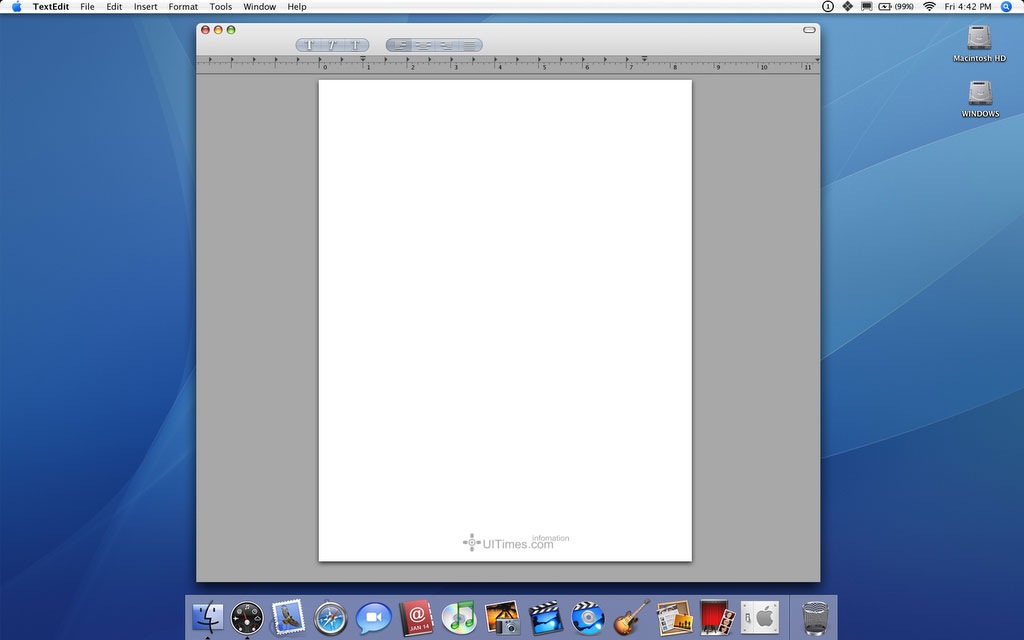1024x640 pixels.
Task: Select right text alignment
Action: pyautogui.click(x=446, y=45)
